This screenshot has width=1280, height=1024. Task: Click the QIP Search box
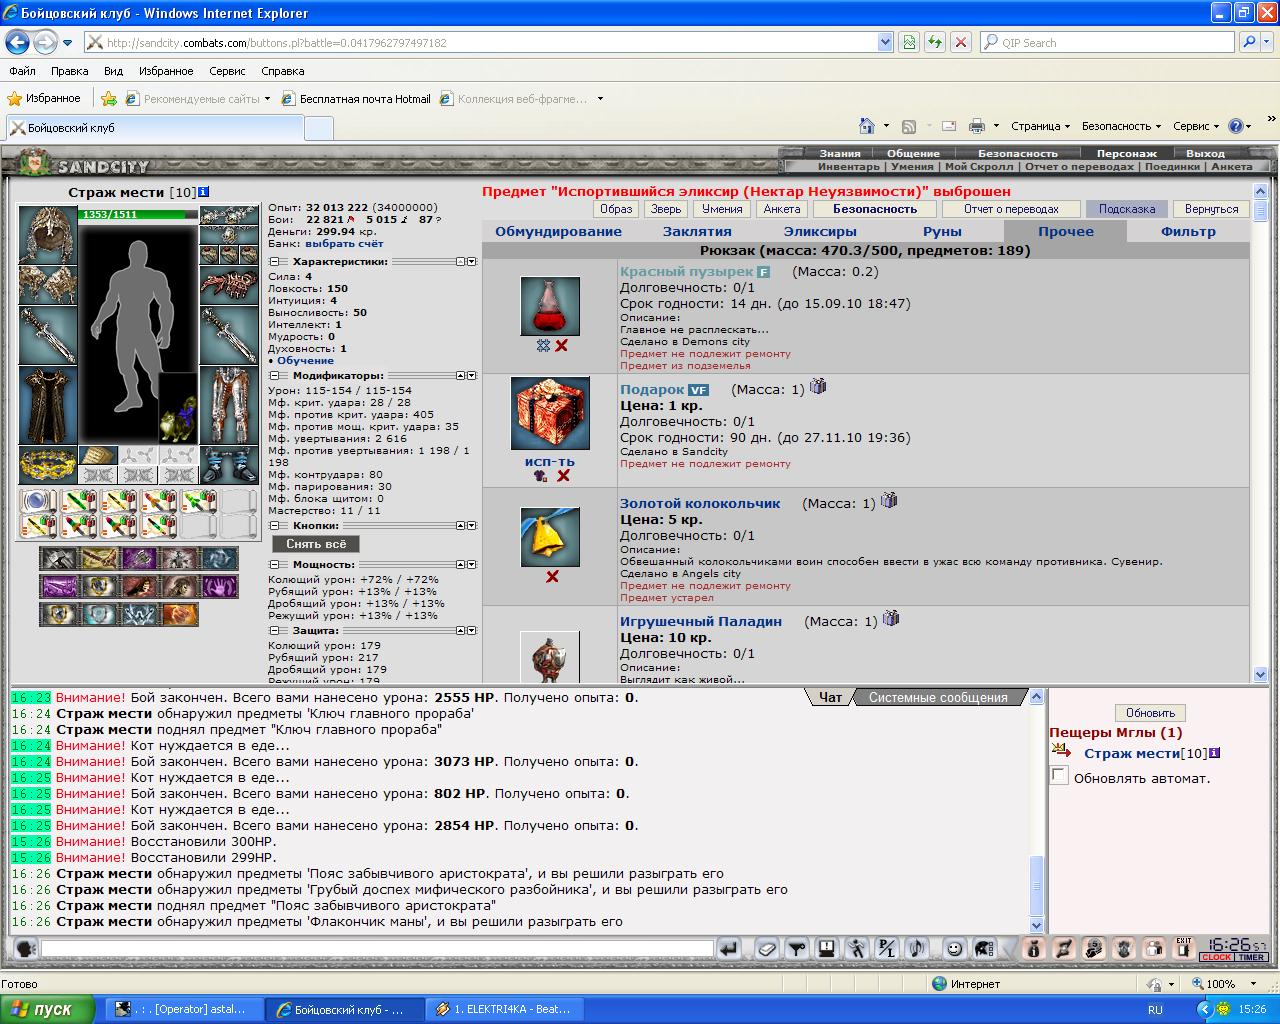tap(1106, 42)
